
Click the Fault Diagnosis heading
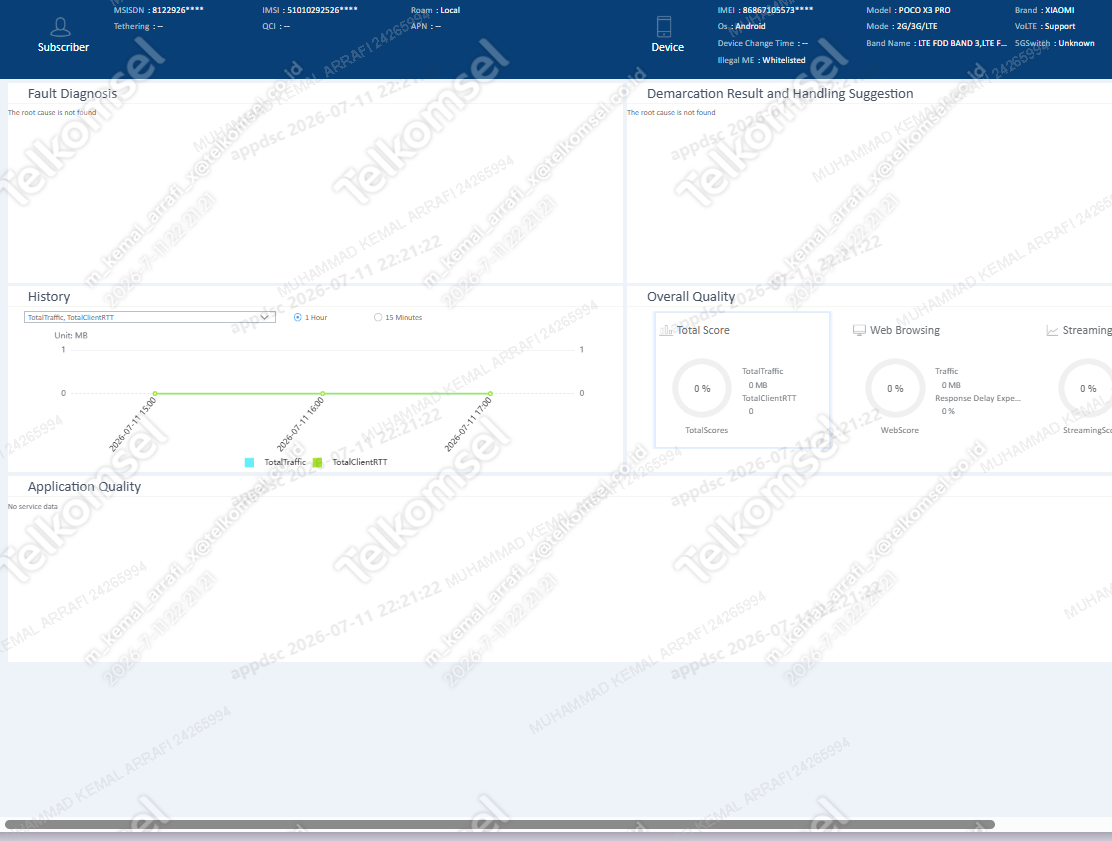tap(72, 94)
